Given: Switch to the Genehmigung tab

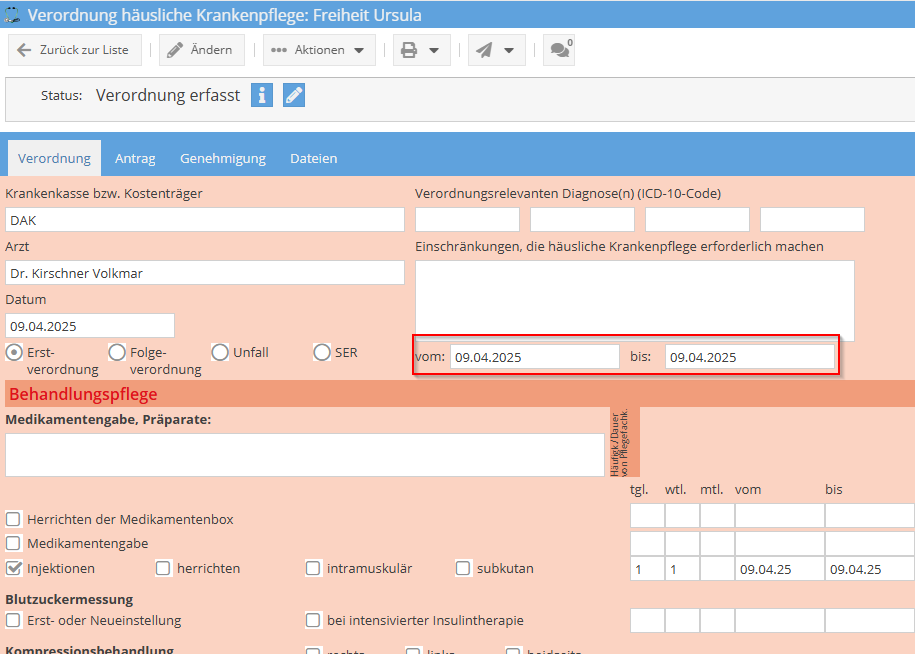Looking at the screenshot, I should [222, 158].
